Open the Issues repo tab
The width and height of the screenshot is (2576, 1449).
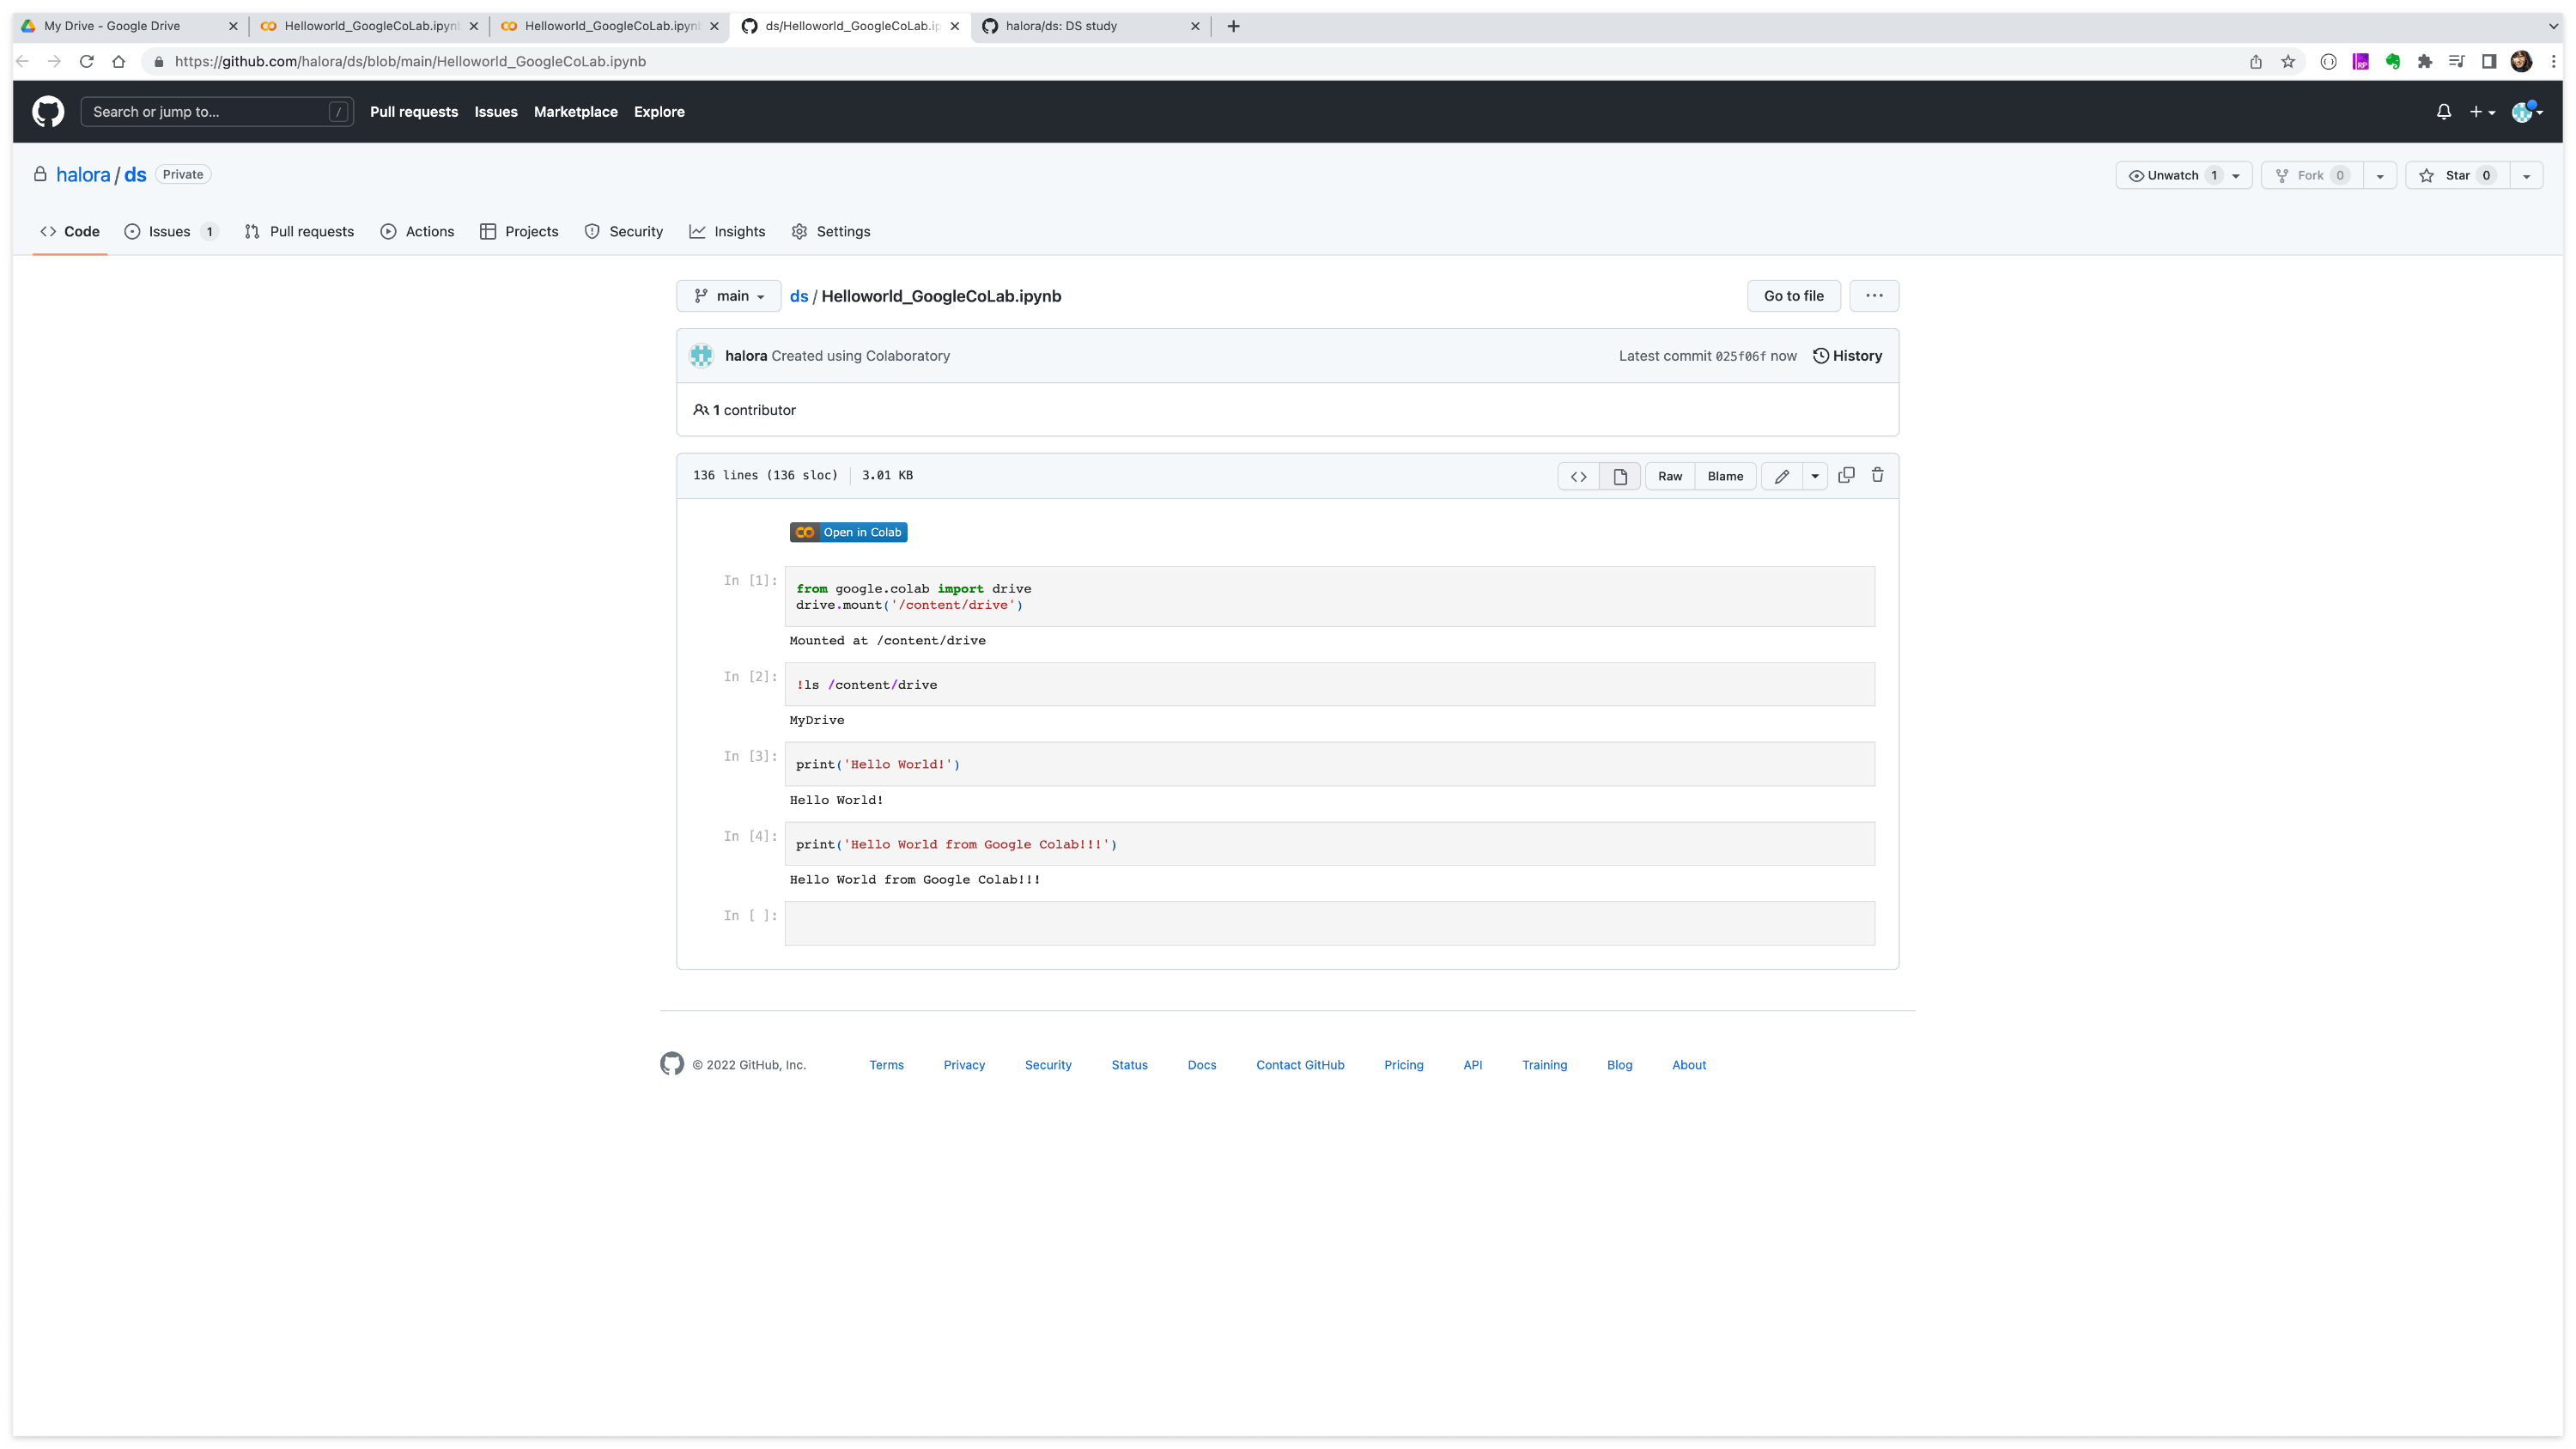(171, 231)
